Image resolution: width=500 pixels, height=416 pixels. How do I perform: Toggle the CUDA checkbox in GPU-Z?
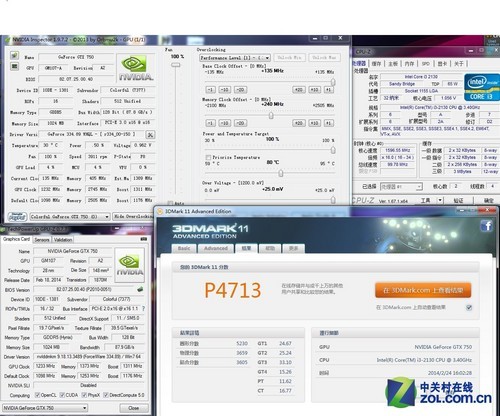tap(62, 395)
